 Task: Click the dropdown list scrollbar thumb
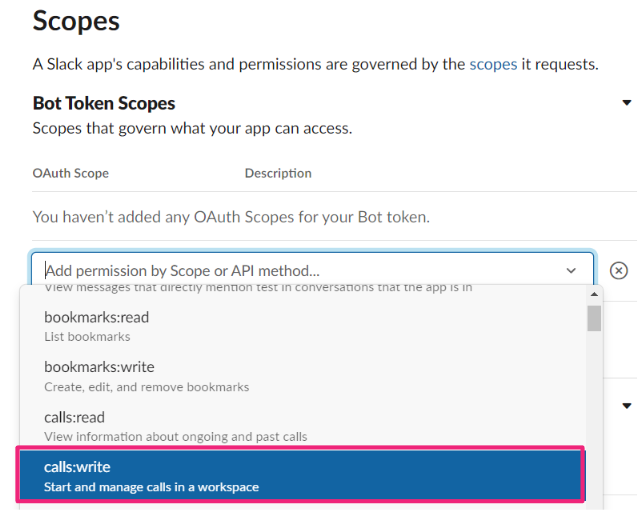click(x=594, y=318)
